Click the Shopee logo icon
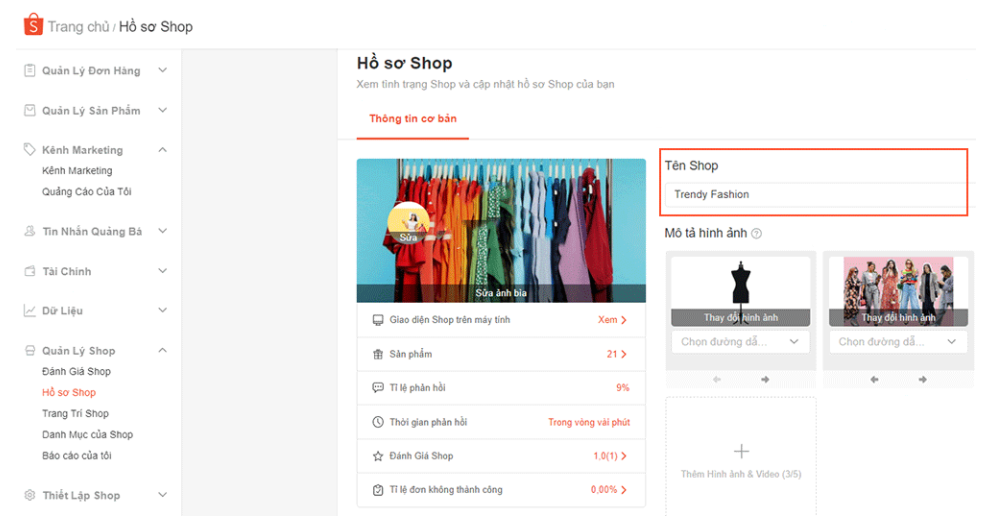 point(33,25)
